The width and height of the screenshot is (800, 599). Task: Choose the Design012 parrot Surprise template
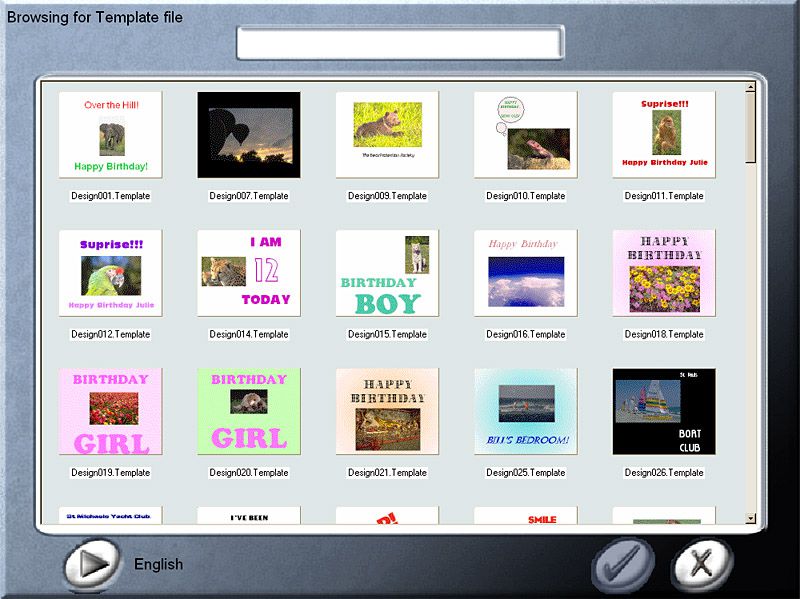click(x=110, y=273)
